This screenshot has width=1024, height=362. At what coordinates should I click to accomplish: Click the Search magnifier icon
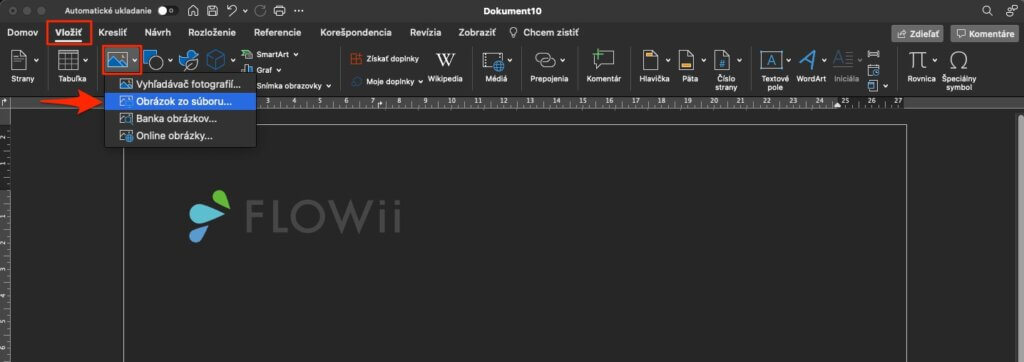point(987,10)
